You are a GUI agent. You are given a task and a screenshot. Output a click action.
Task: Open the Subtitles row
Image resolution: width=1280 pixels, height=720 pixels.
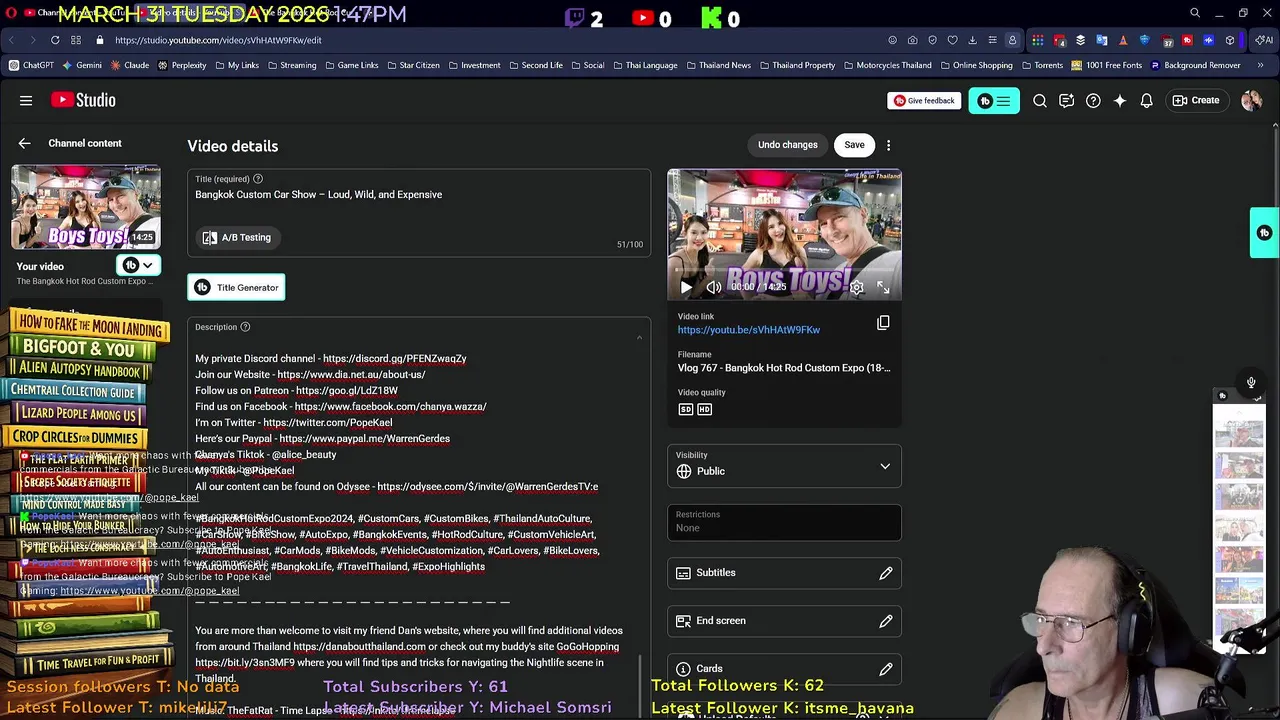[784, 573]
